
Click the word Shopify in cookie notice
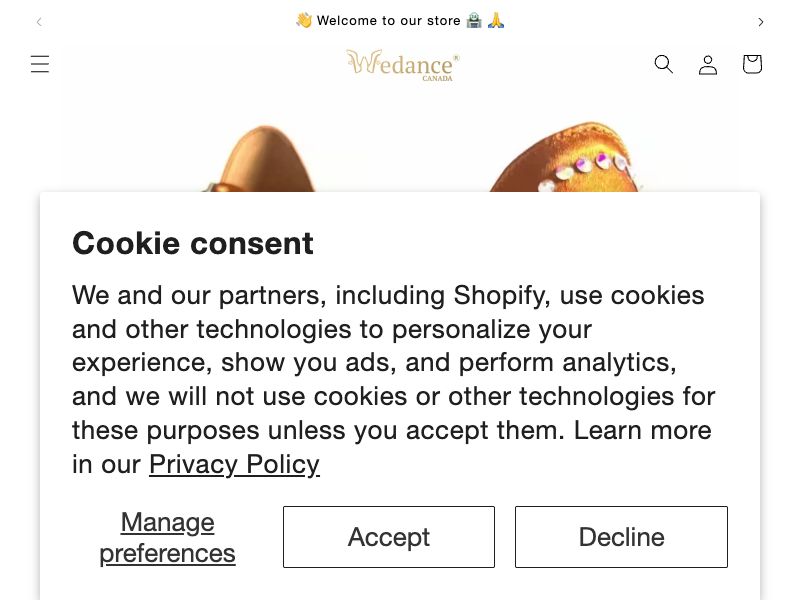[502, 295]
